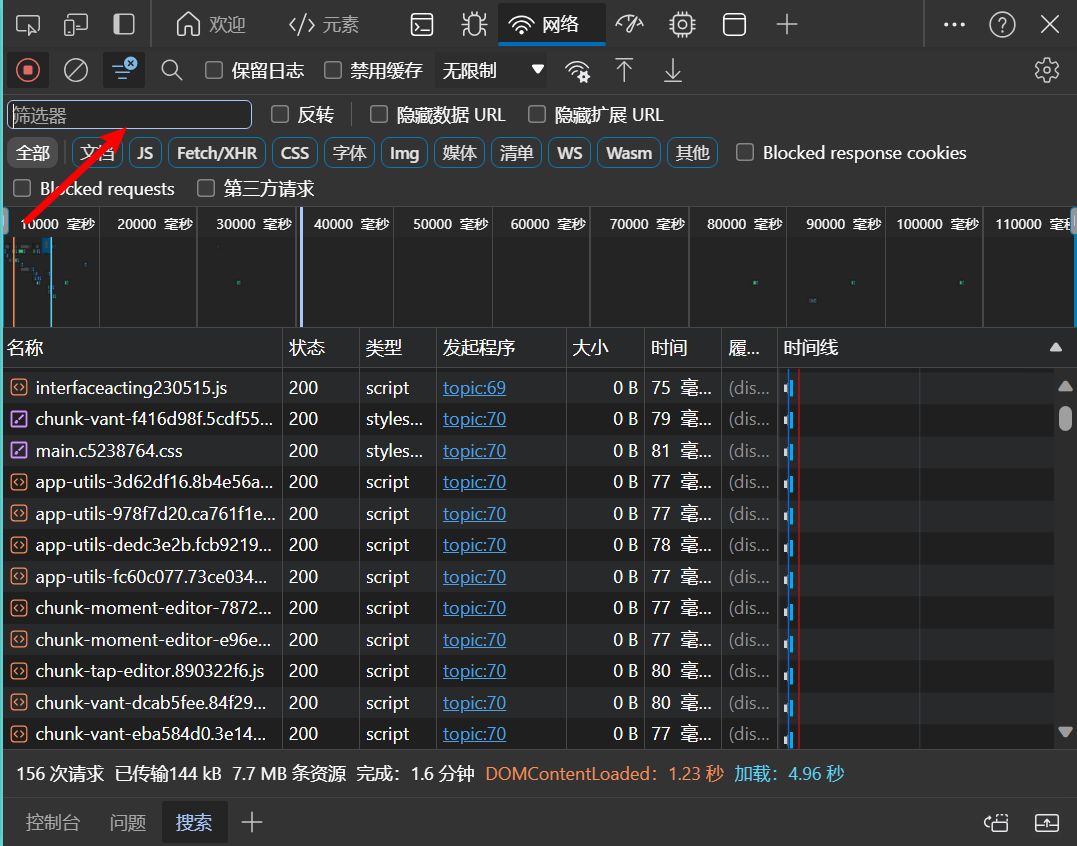The width and height of the screenshot is (1077, 846).
Task: Check Blocked requests checkbox
Action: click(x=22, y=188)
